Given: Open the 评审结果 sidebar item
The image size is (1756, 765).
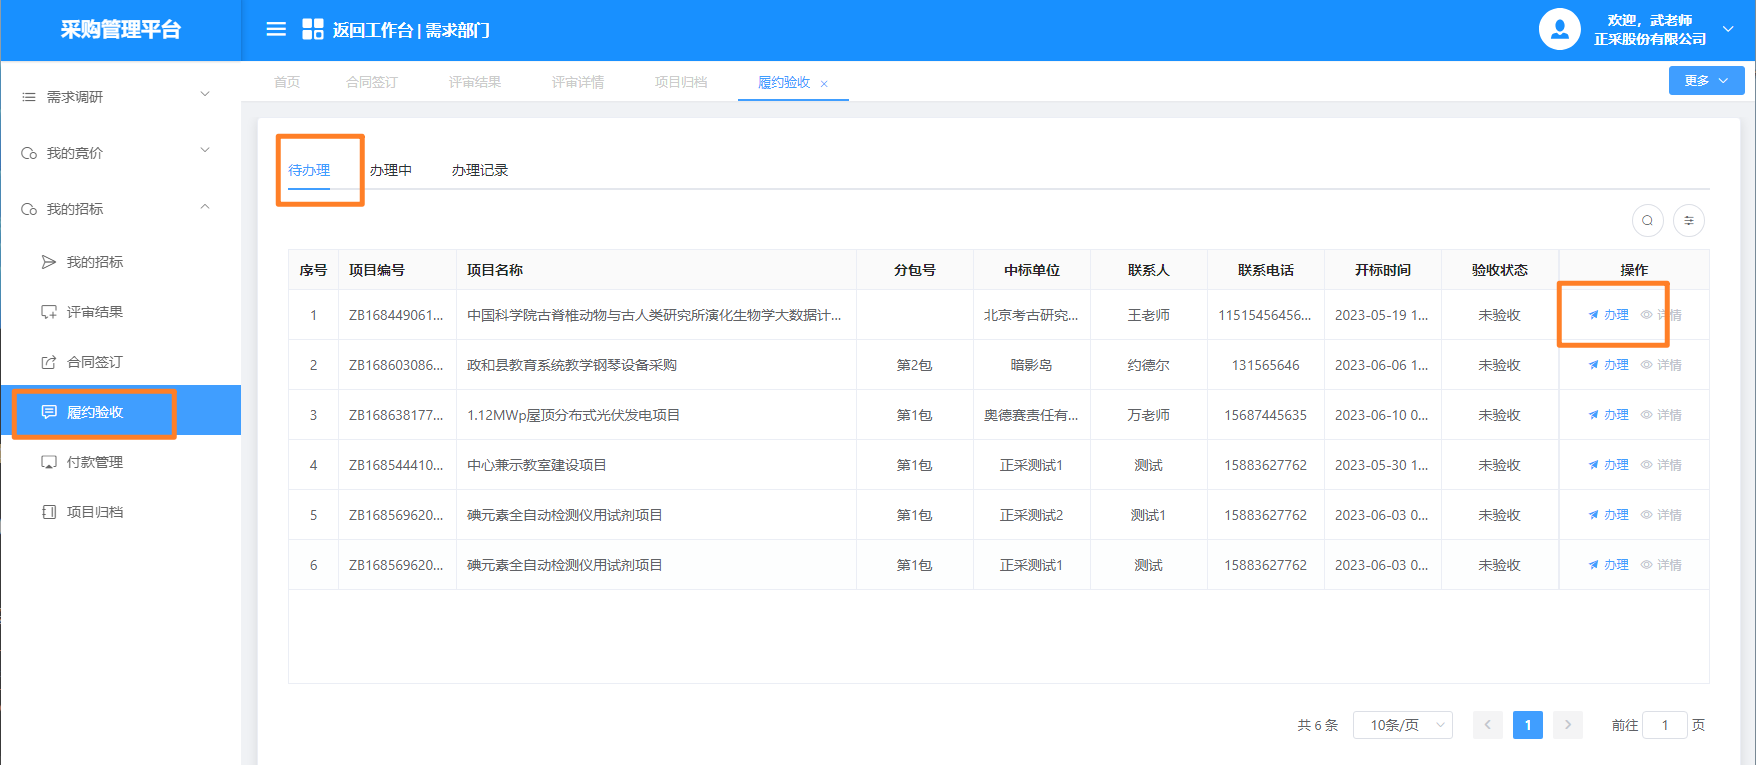Looking at the screenshot, I should point(94,312).
